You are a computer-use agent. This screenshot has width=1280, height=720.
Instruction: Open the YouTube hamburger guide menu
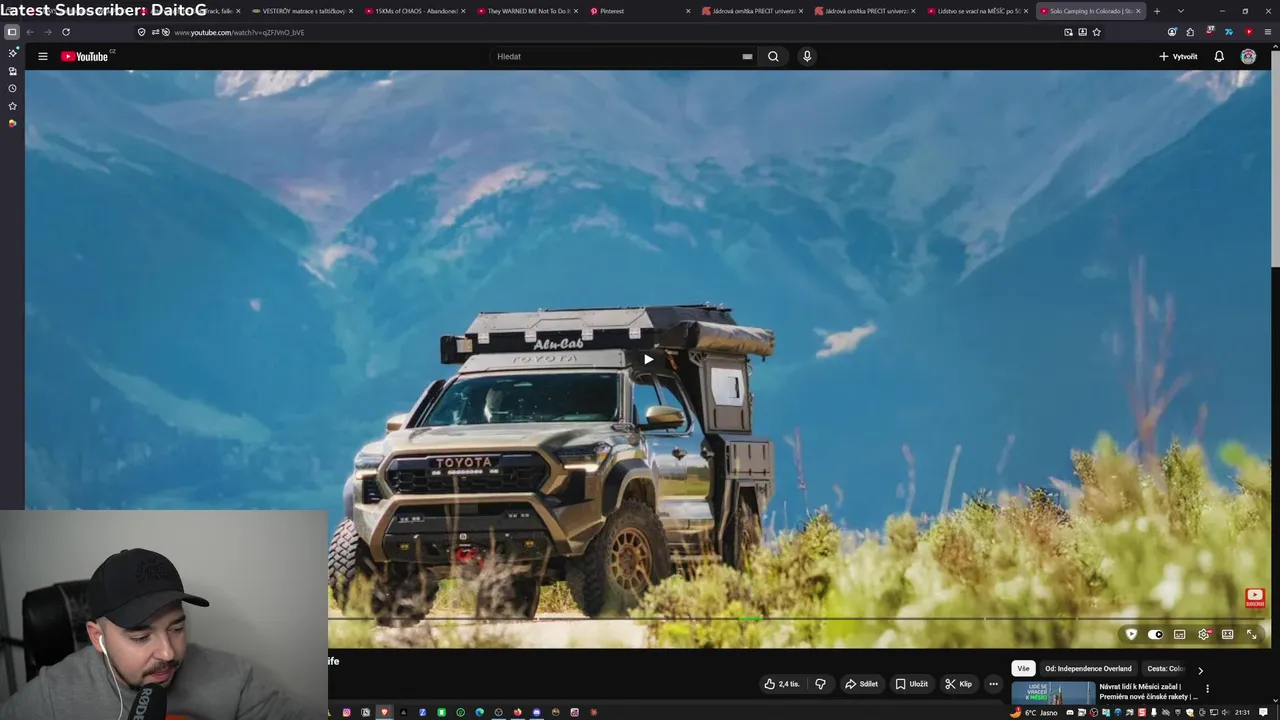point(43,56)
